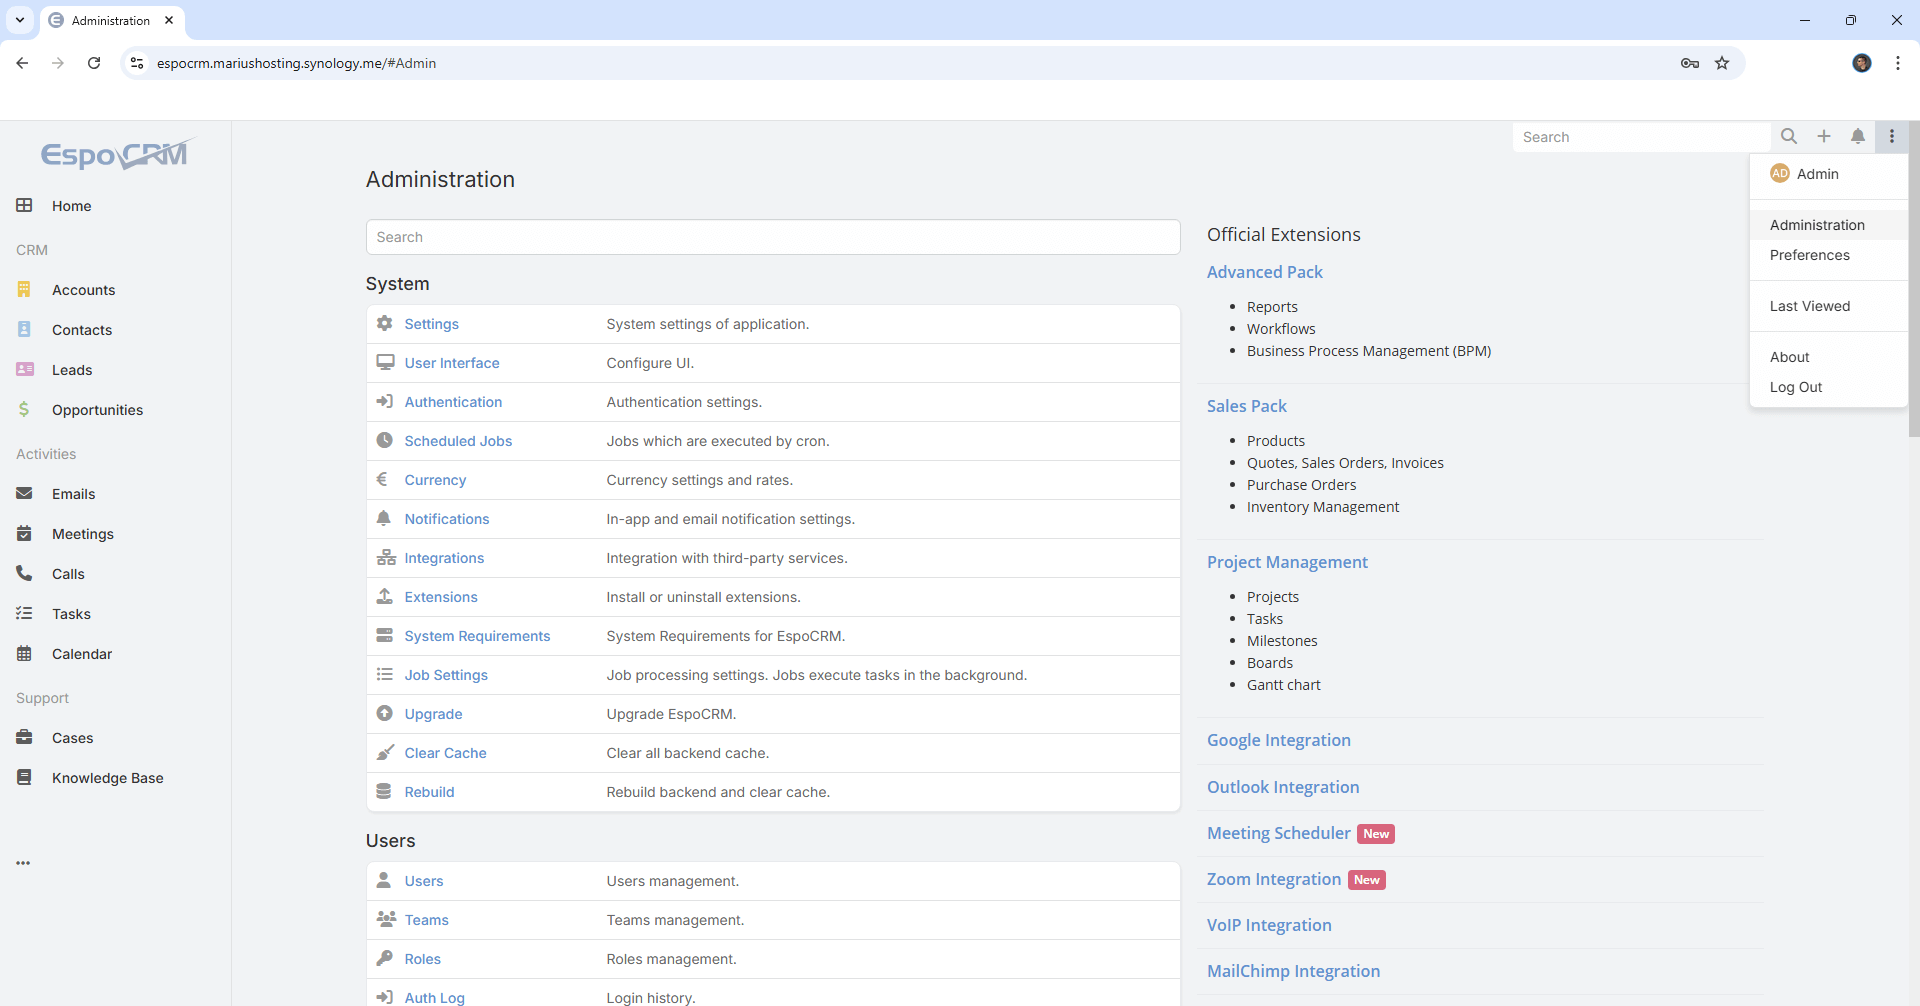
Task: Click the Emails envelope icon
Action: coord(24,493)
